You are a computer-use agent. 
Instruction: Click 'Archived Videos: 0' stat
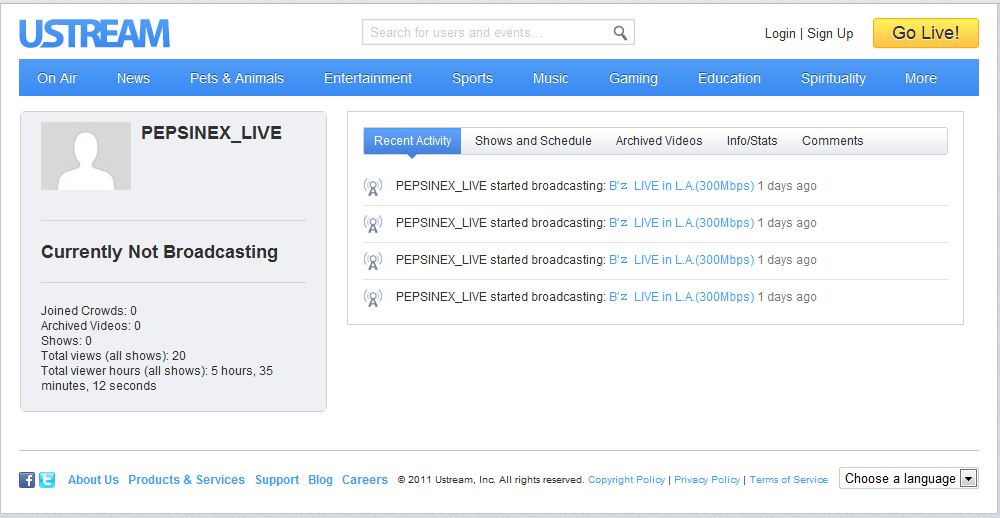tap(91, 326)
